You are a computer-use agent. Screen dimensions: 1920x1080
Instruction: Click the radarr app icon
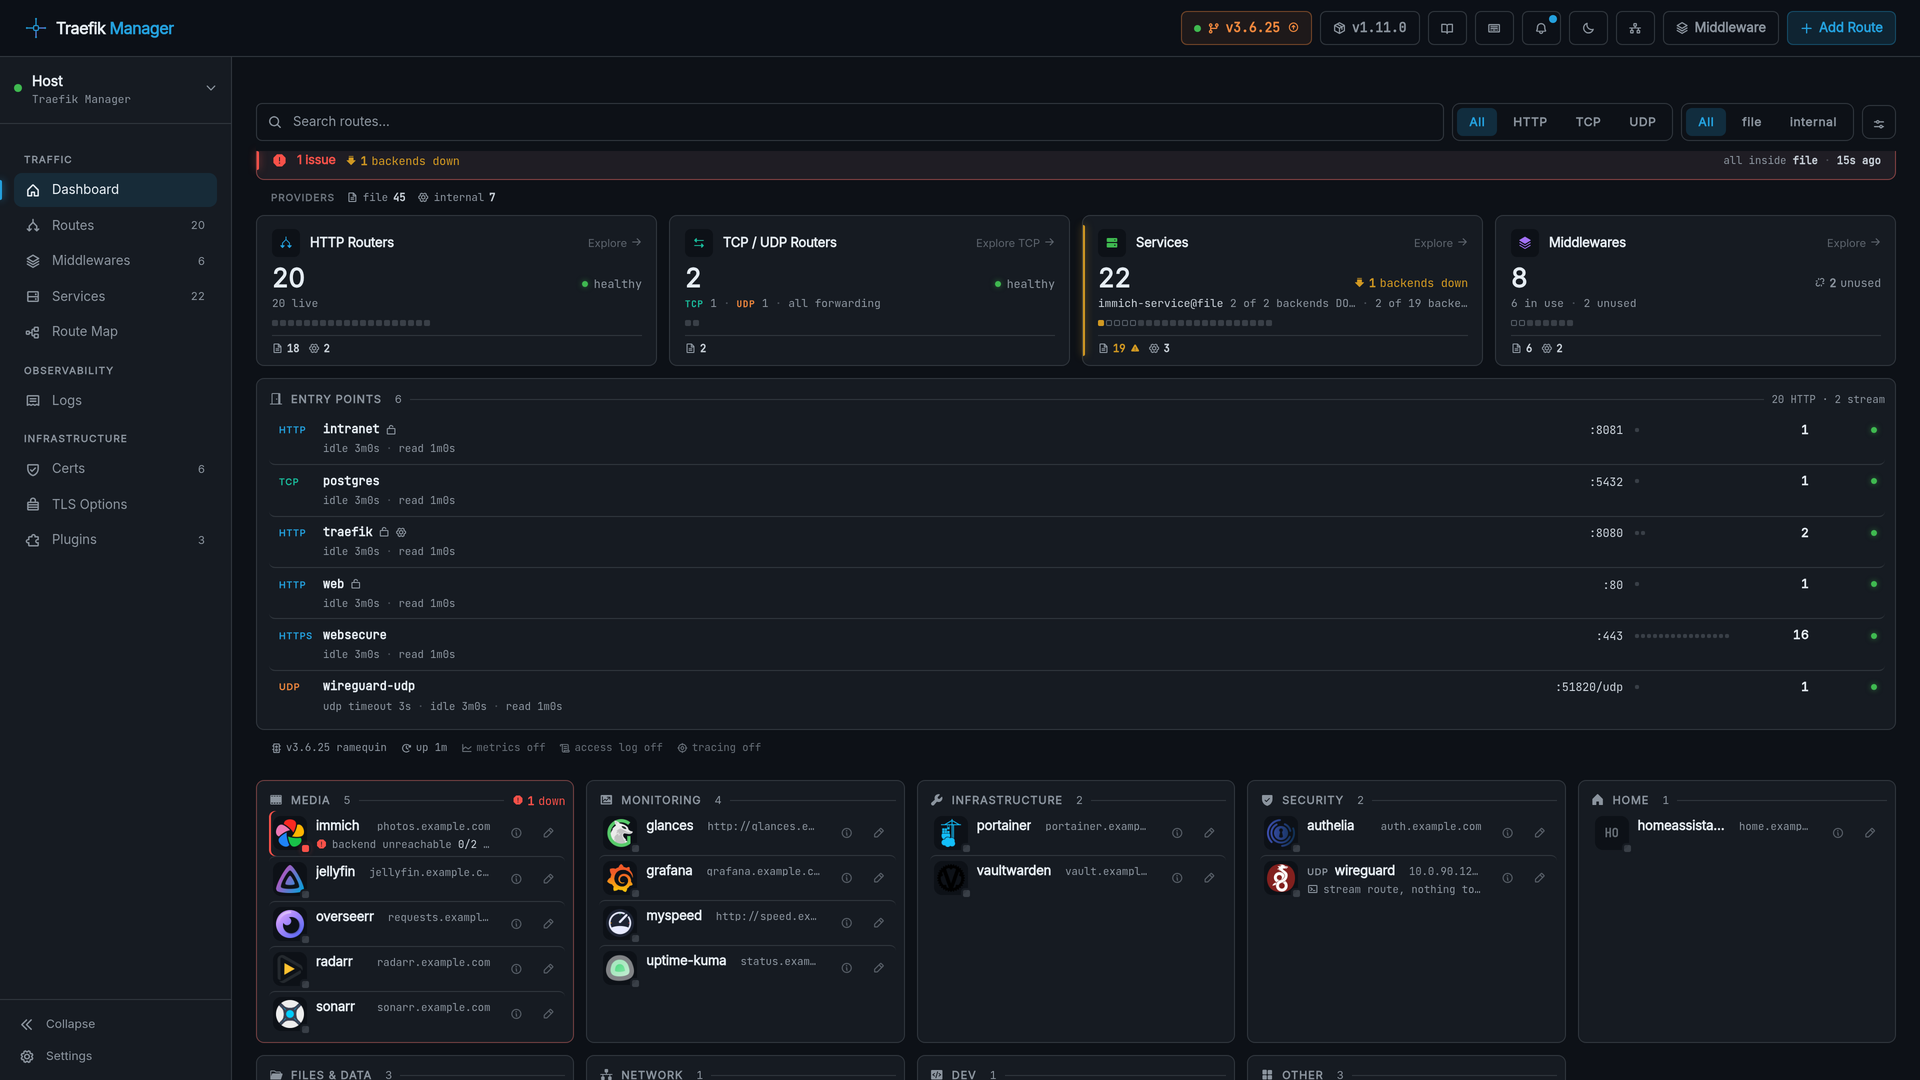pyautogui.click(x=290, y=968)
